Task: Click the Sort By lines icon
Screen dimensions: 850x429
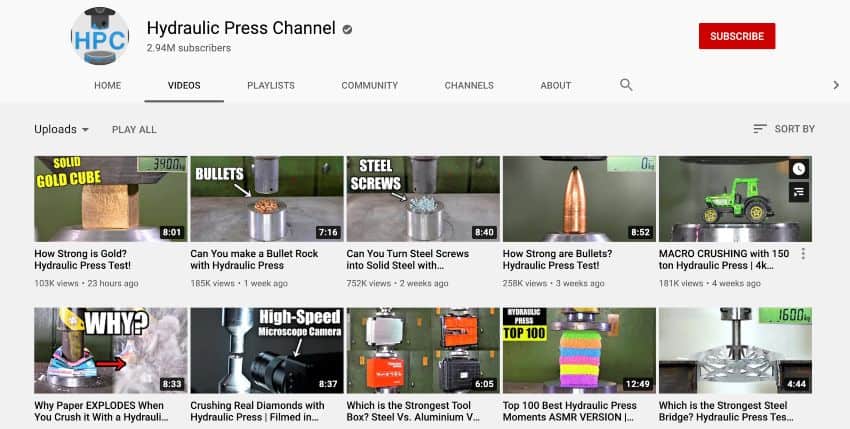Action: point(759,129)
